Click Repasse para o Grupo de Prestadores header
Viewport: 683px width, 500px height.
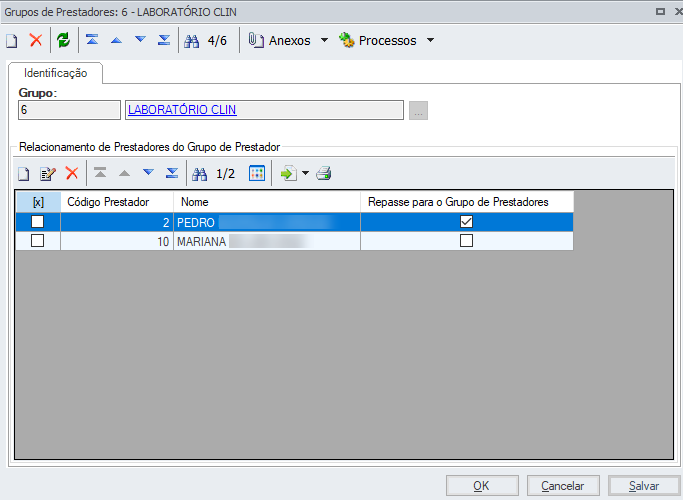(x=467, y=202)
